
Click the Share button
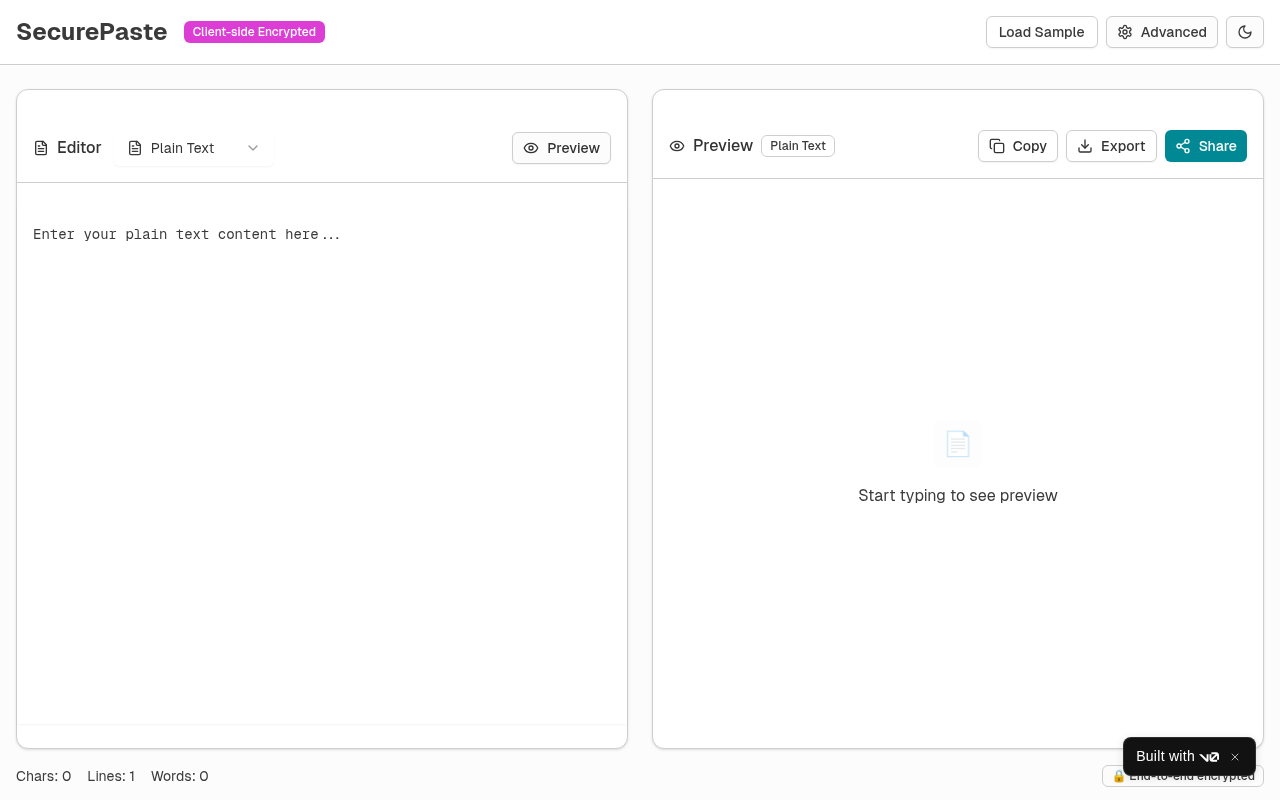[x=1205, y=146]
